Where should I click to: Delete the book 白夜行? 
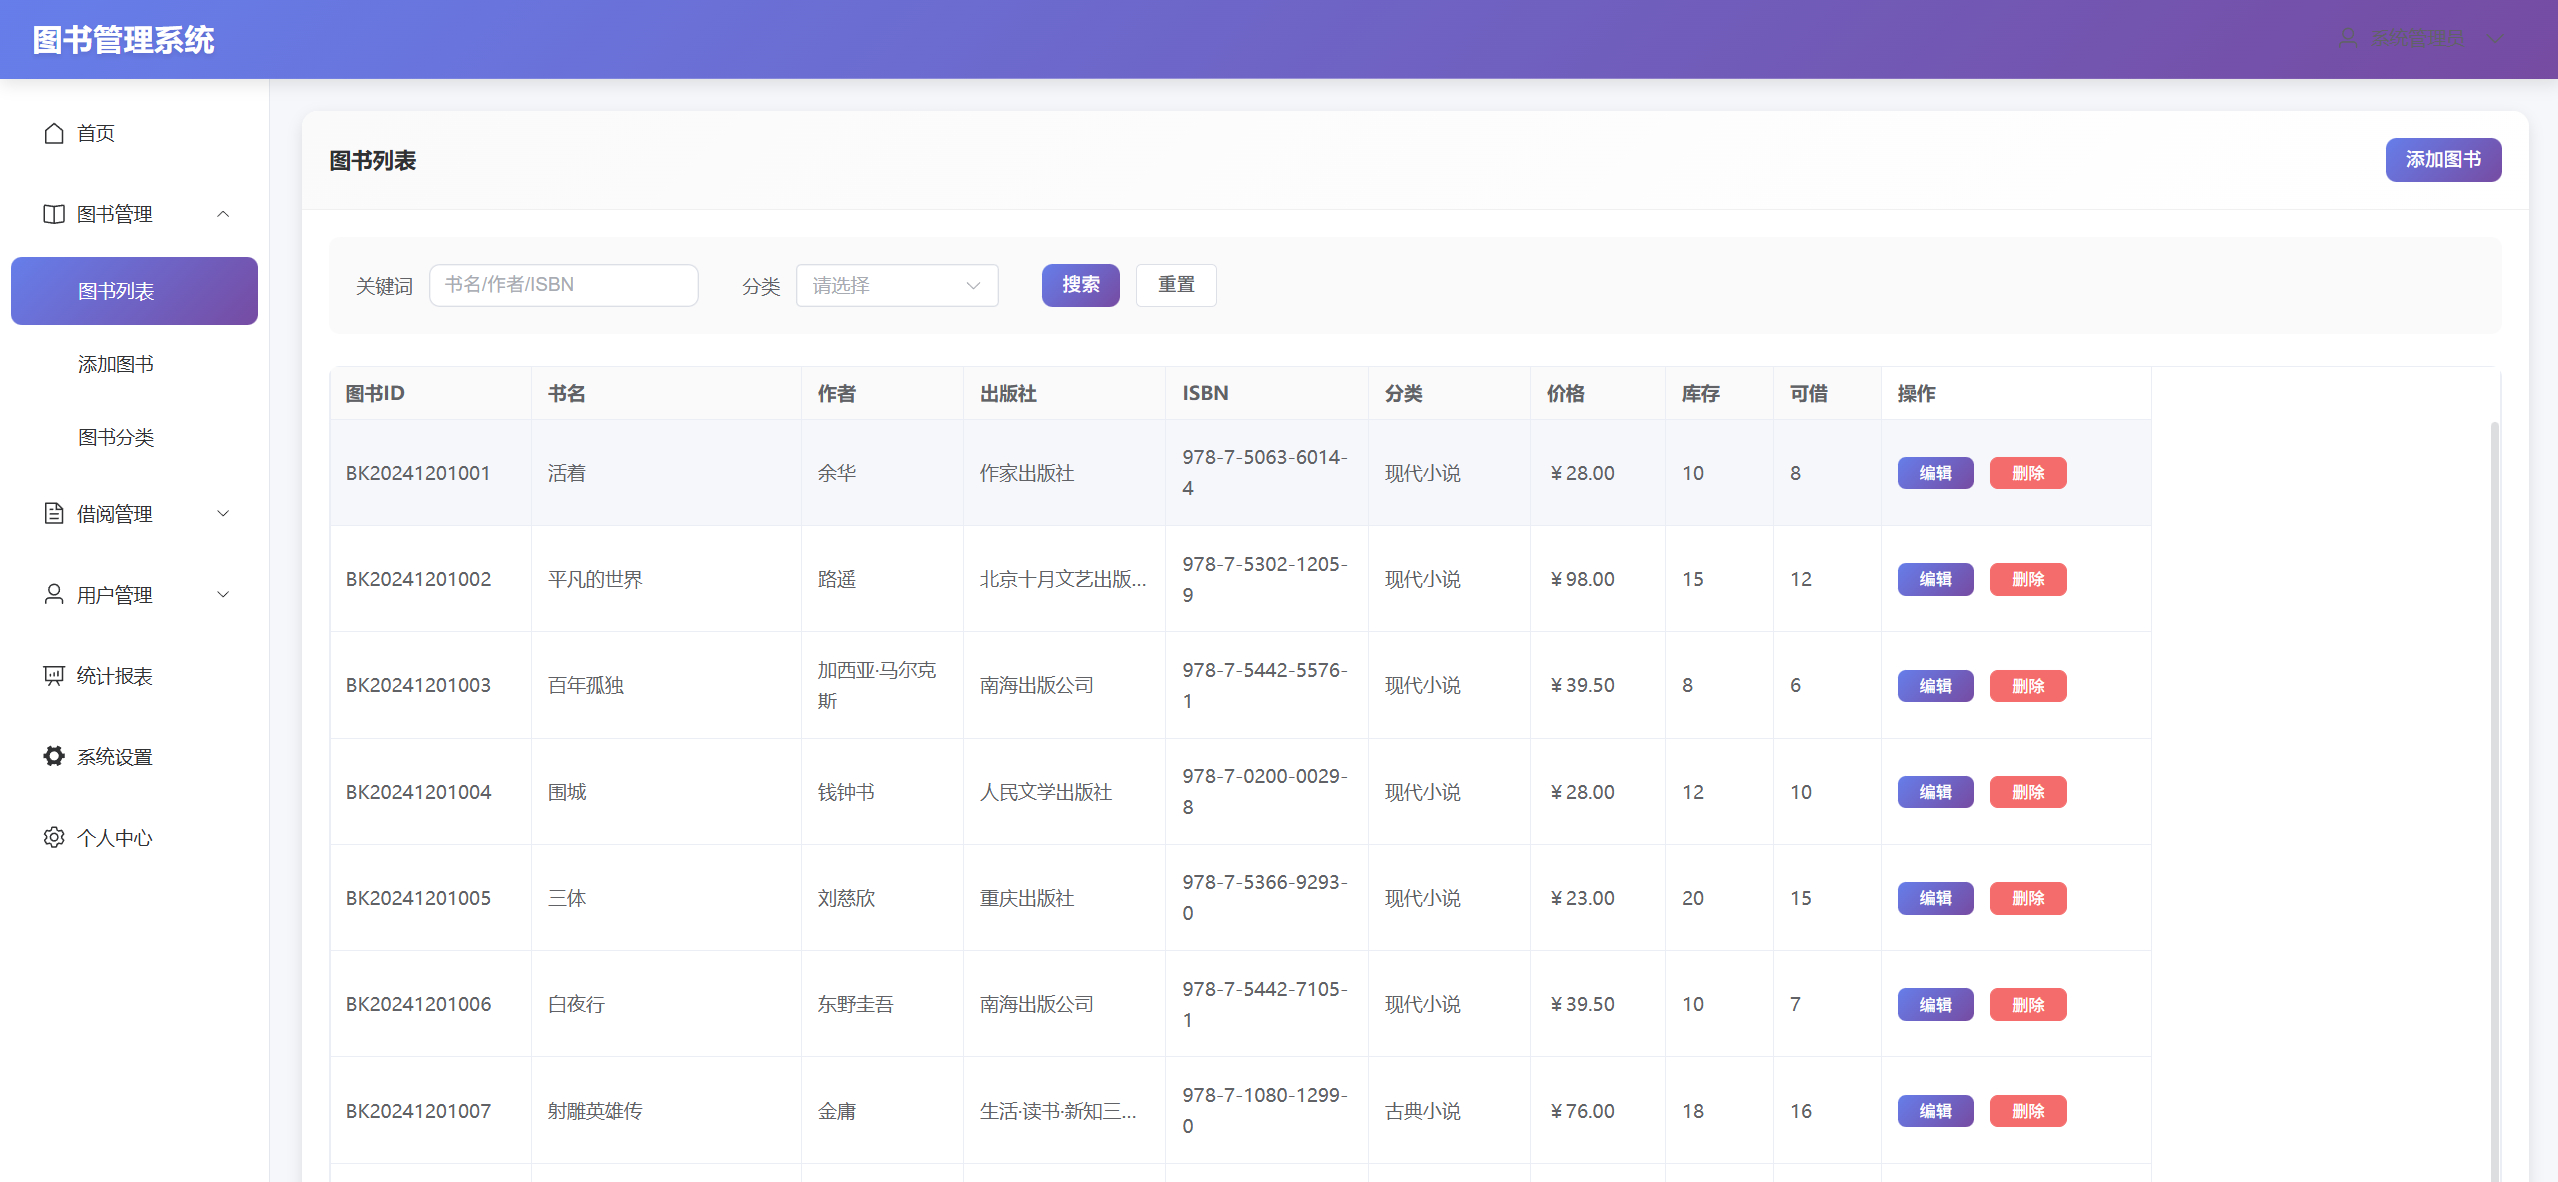click(2027, 1004)
